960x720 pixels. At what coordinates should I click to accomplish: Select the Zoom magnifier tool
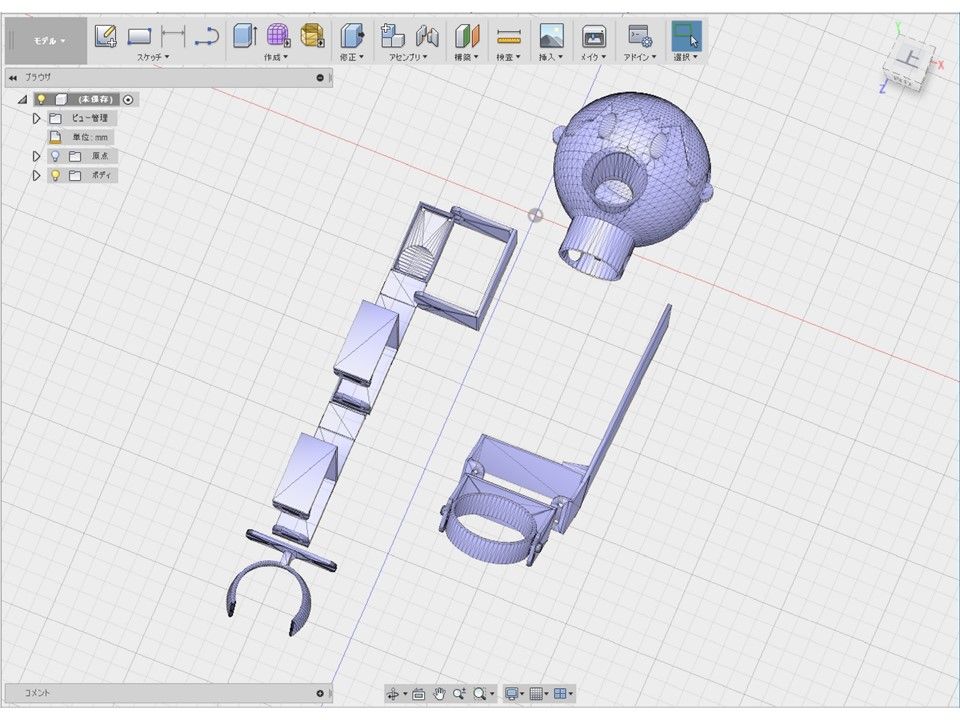(459, 694)
